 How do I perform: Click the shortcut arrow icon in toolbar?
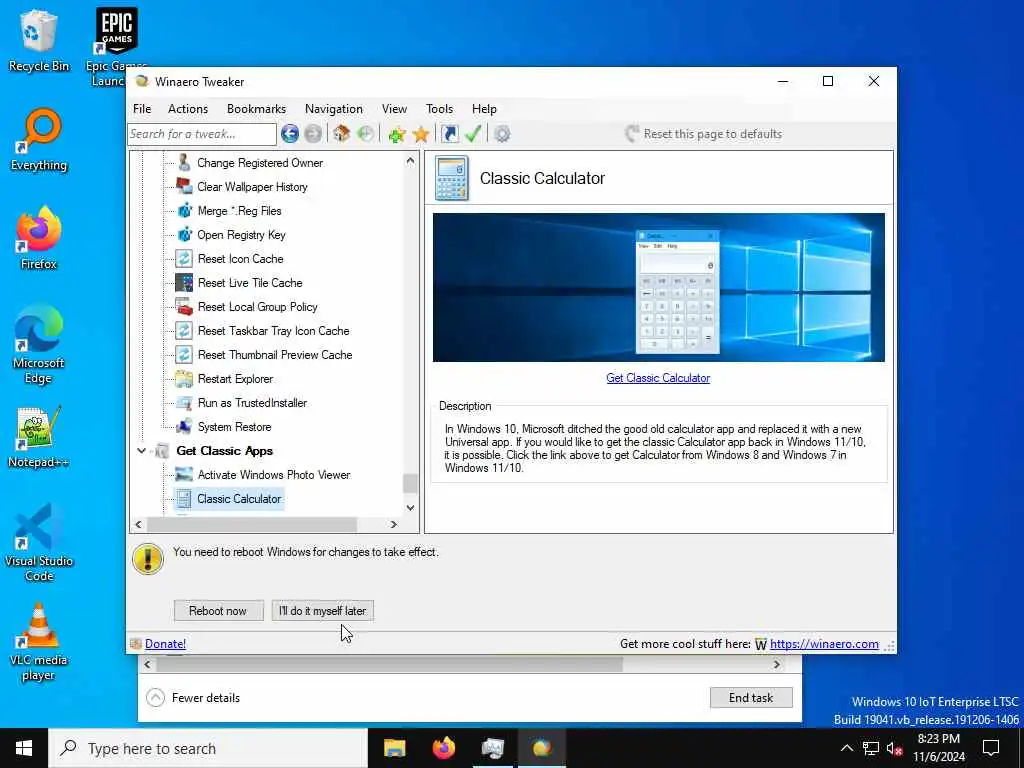point(450,134)
